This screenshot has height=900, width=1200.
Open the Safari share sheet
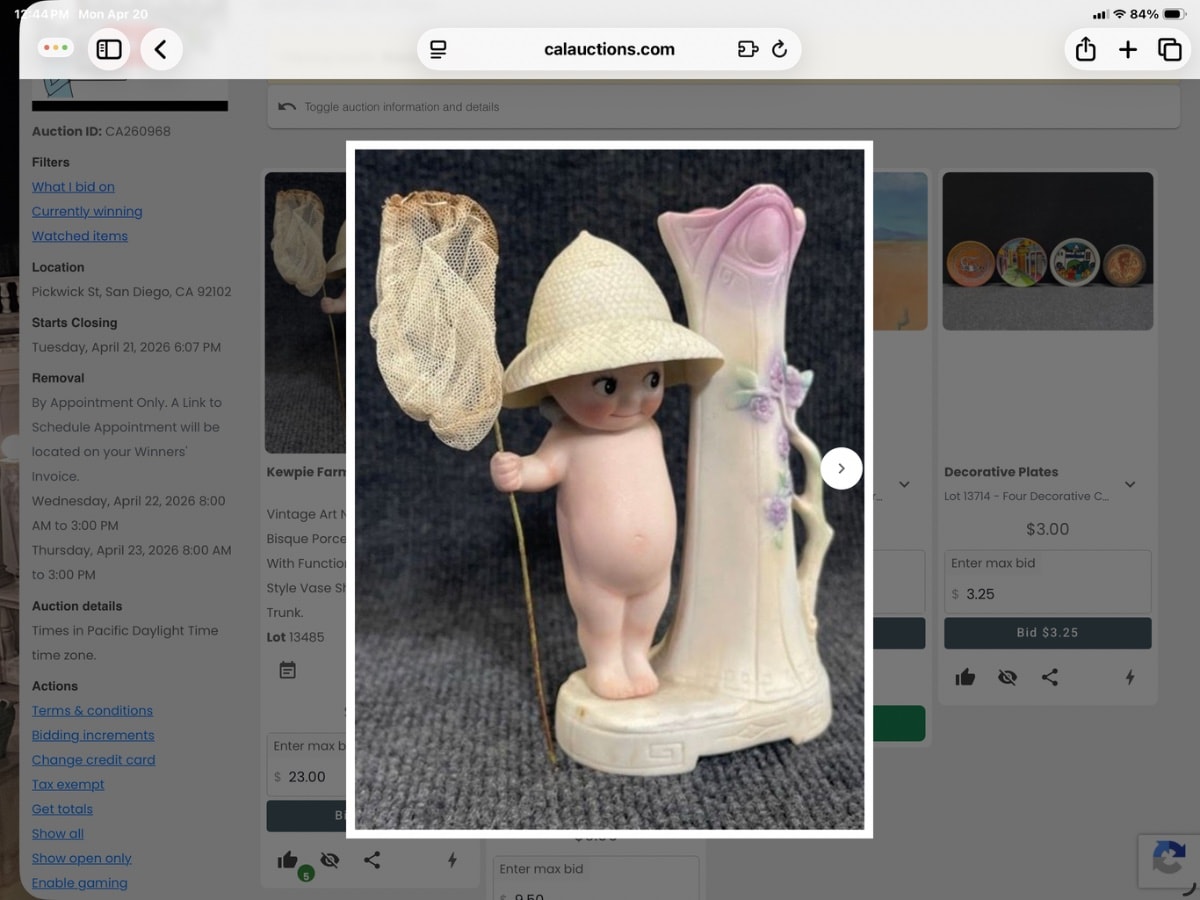pyautogui.click(x=1085, y=49)
